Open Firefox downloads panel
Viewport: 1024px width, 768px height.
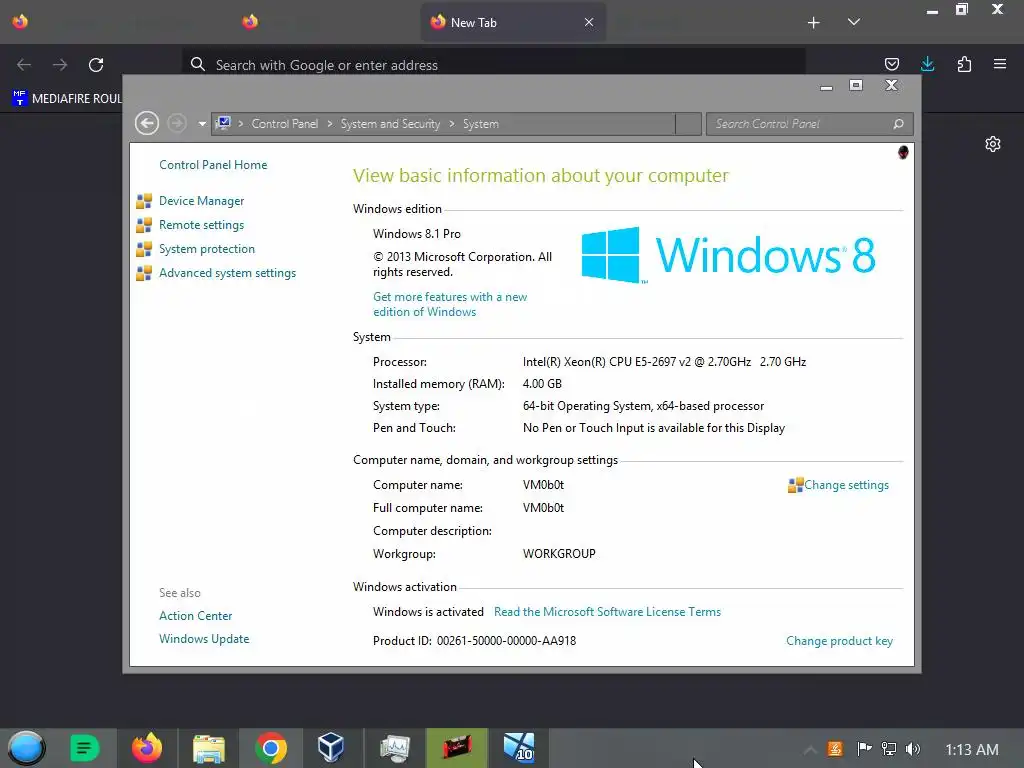tap(927, 64)
